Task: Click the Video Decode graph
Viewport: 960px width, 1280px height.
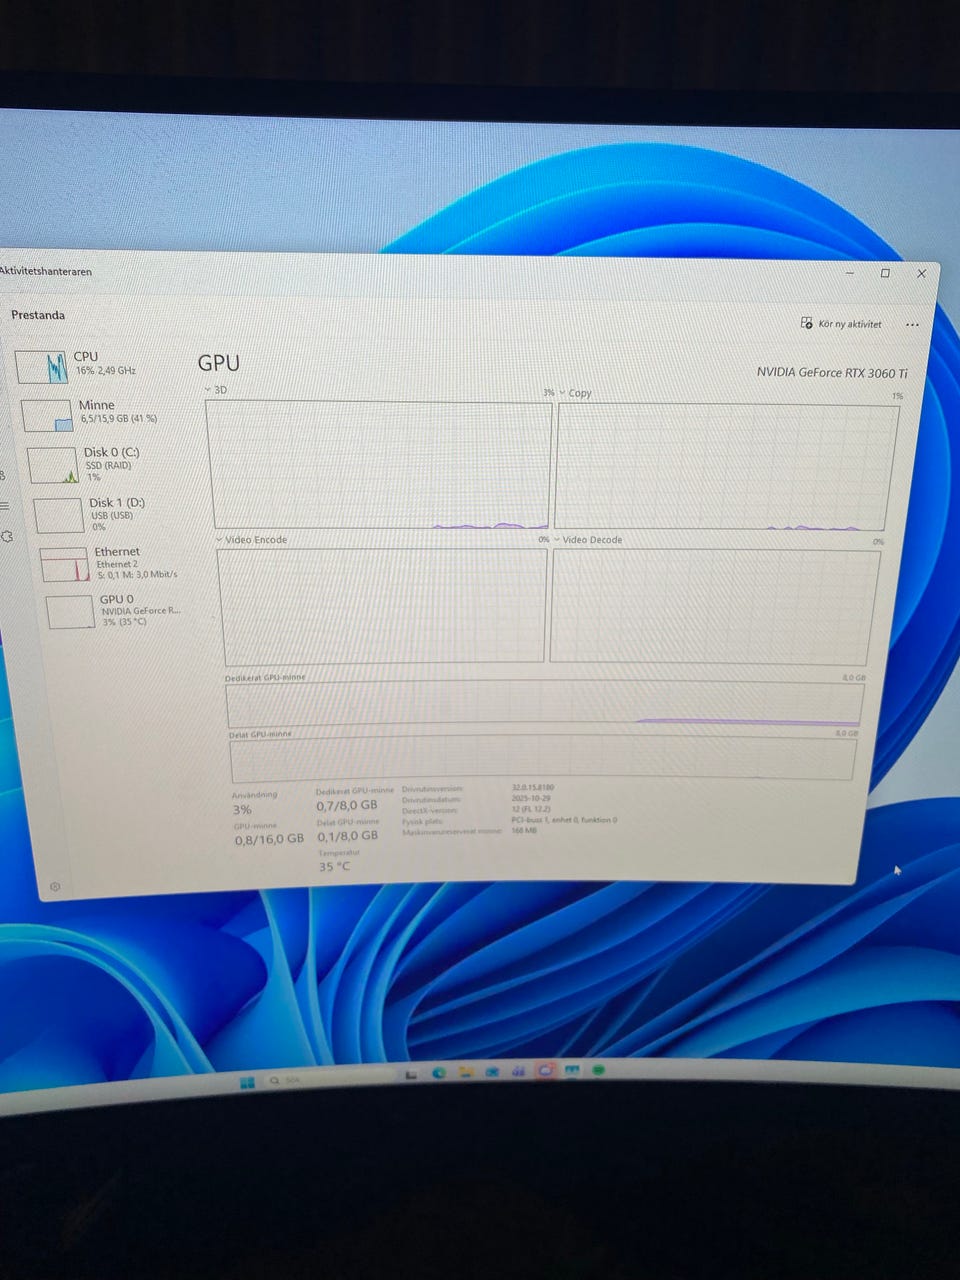Action: [x=715, y=606]
